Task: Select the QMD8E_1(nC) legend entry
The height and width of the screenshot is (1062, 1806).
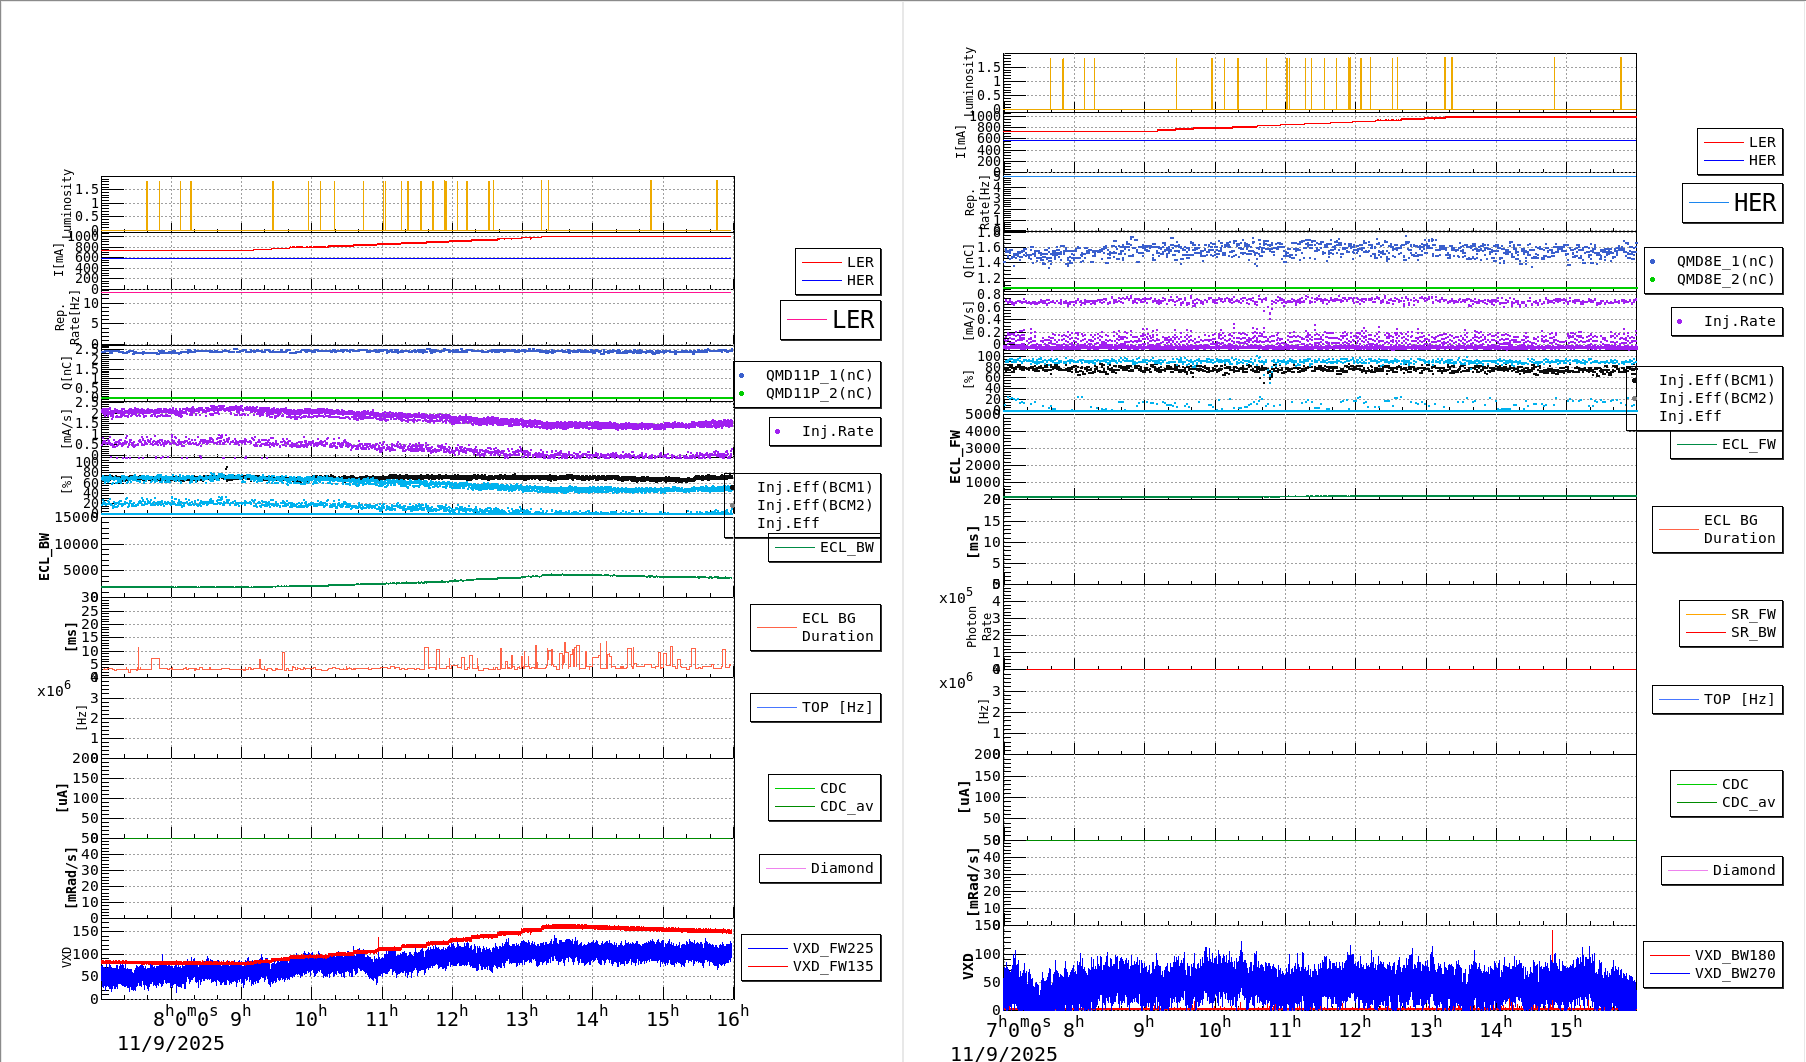Action: 1725,261
